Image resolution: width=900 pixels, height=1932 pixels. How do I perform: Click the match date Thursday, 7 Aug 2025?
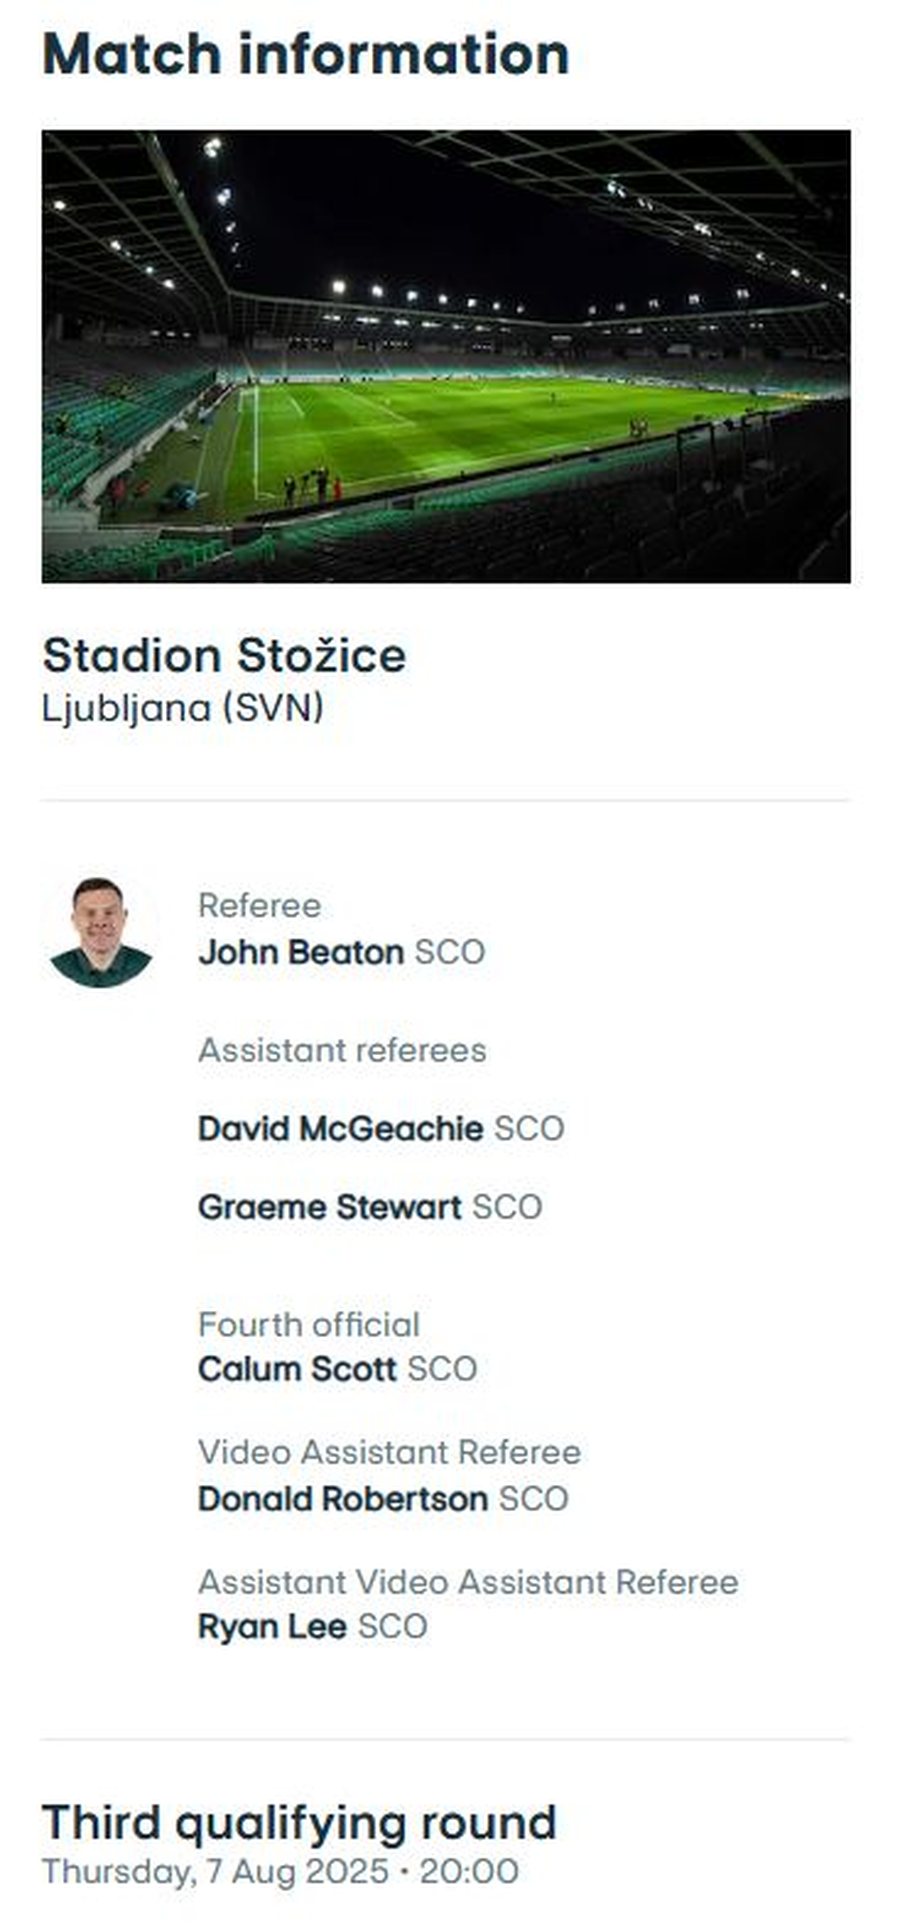215,1872
